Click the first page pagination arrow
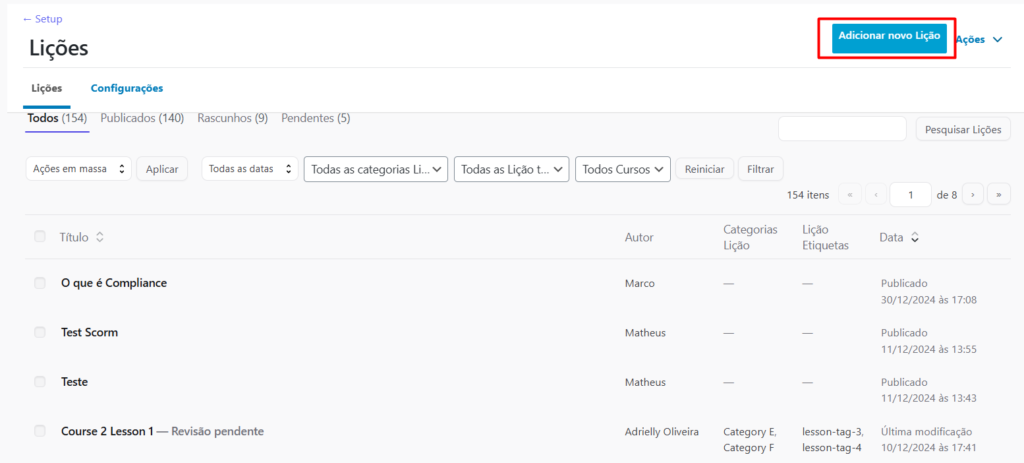This screenshot has height=463, width=1024. 850,195
